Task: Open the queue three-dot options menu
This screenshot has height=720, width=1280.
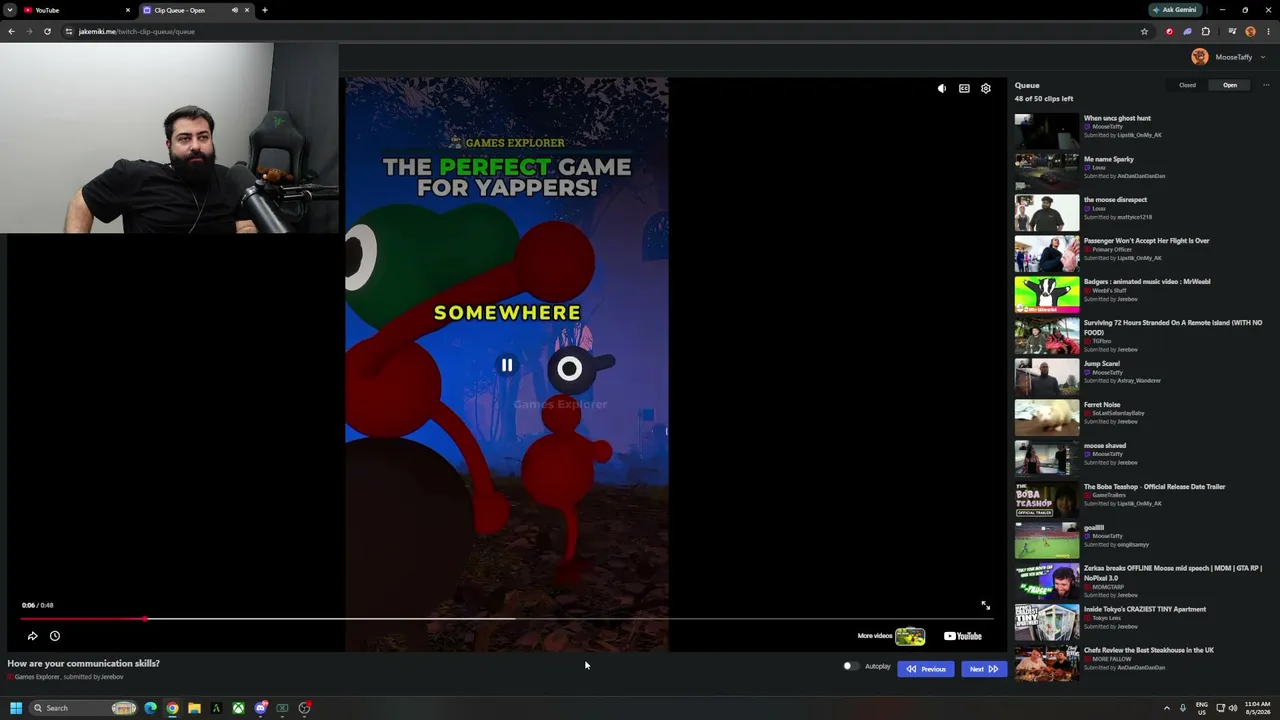Action: pos(1266,85)
